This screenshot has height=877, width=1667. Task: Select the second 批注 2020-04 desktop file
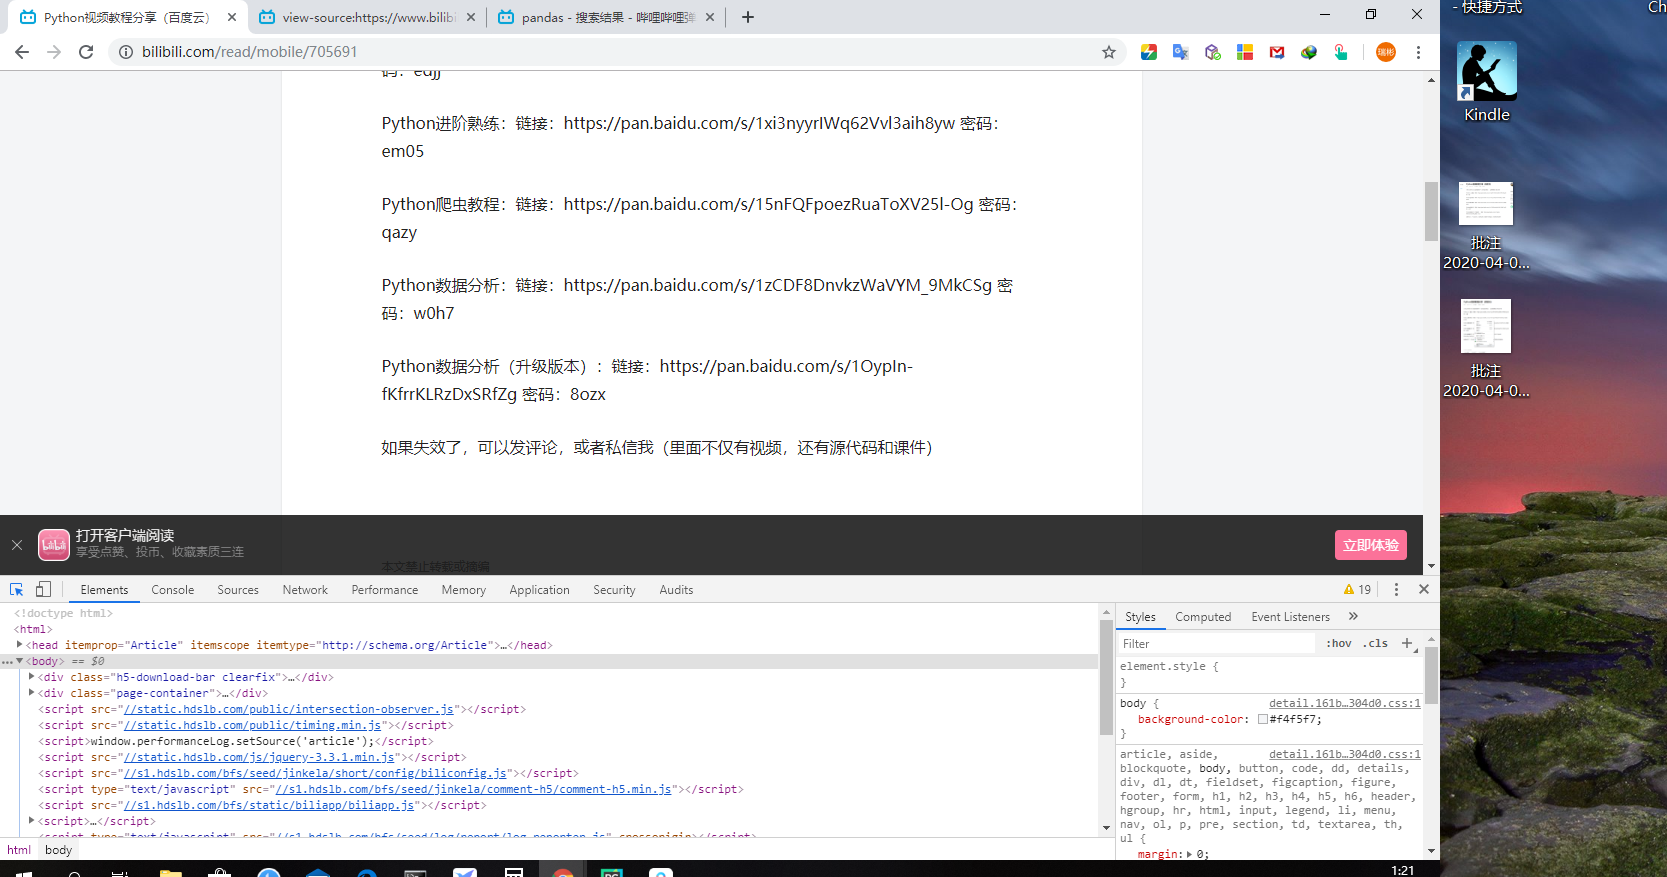pyautogui.click(x=1486, y=348)
